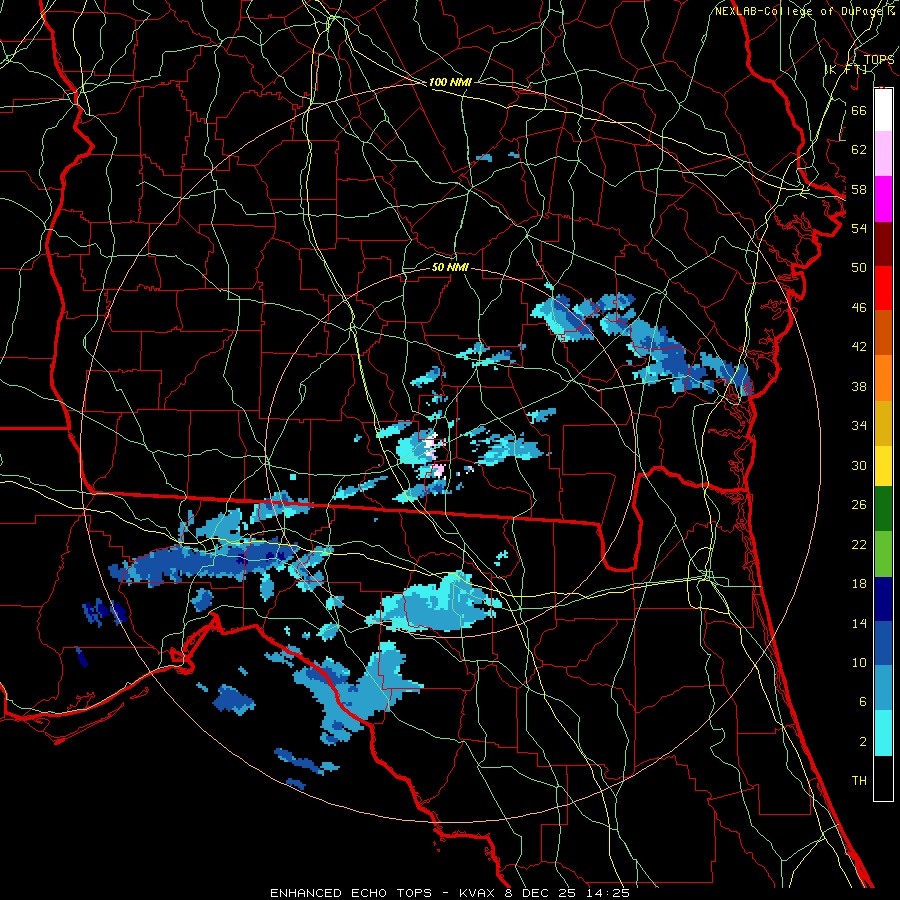The image size is (900, 900).
Task: Click the legend value 14
Action: [x=859, y=623]
